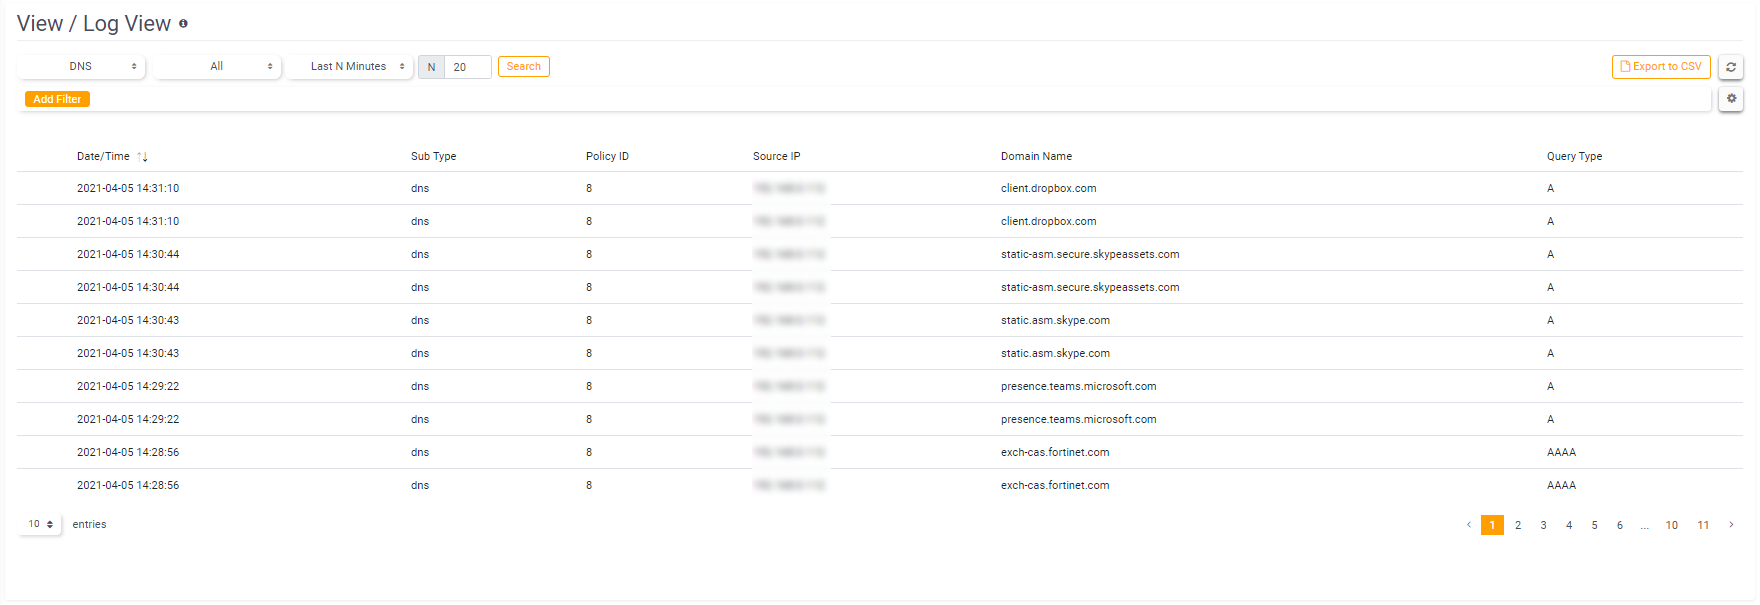Change the 10 entries per page selector

point(40,525)
